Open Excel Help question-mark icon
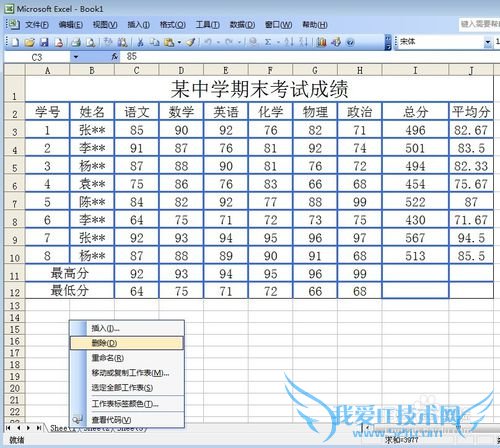 [x=350, y=42]
